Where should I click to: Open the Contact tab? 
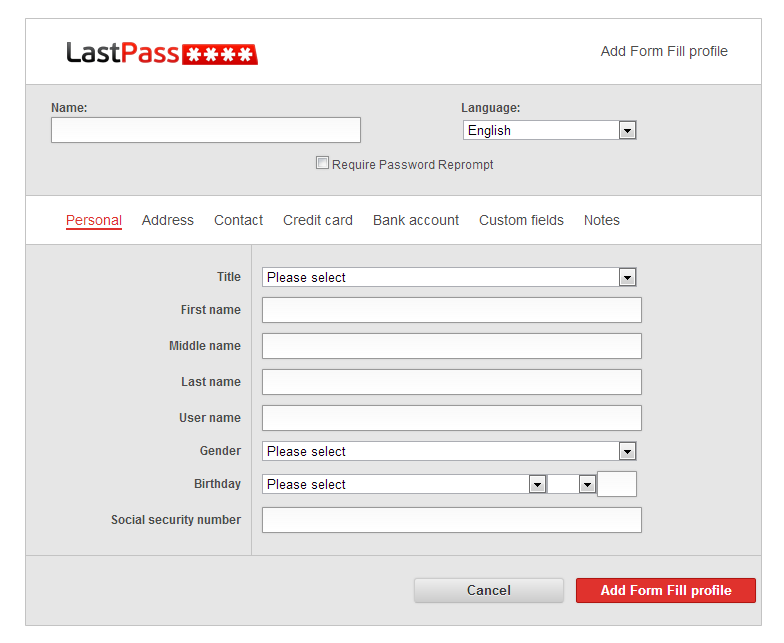pyautogui.click(x=238, y=220)
